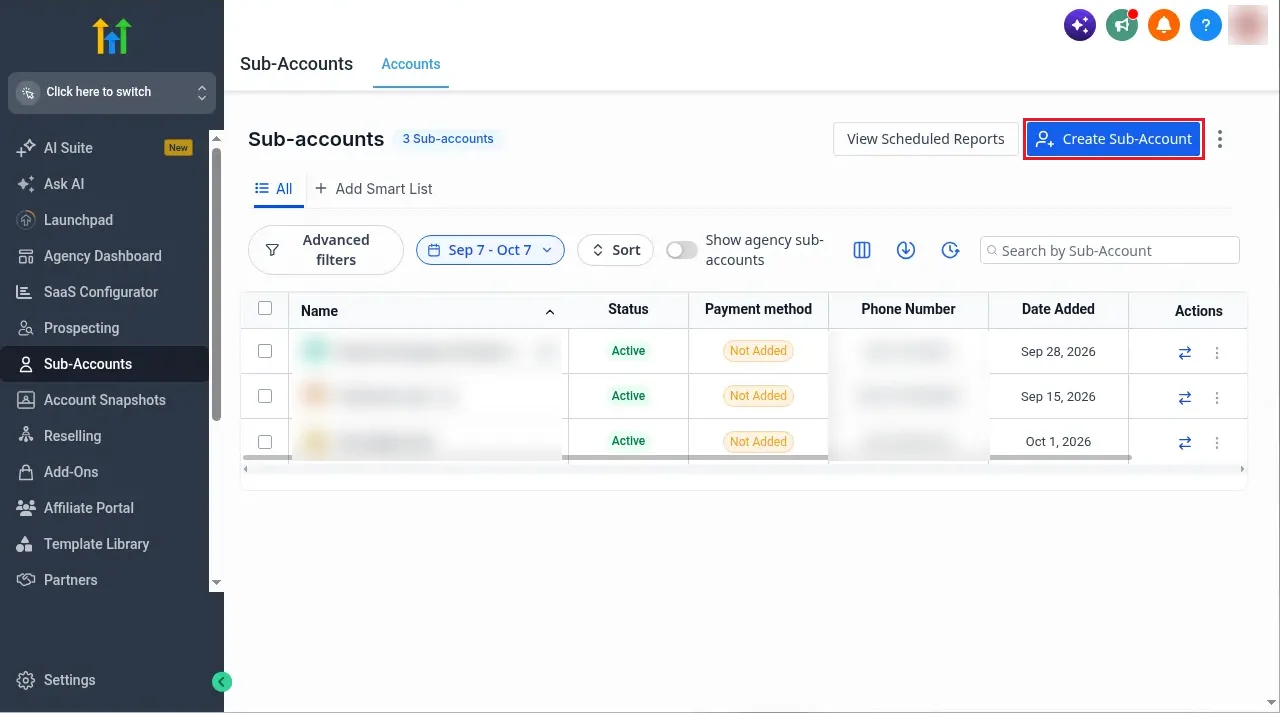
Task: Check the select-all header checkbox
Action: pyautogui.click(x=265, y=308)
